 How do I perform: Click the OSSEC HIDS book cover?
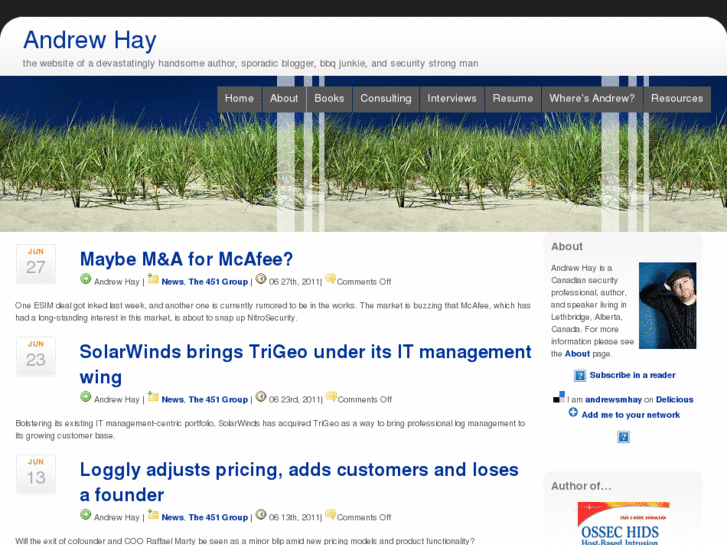point(624,523)
